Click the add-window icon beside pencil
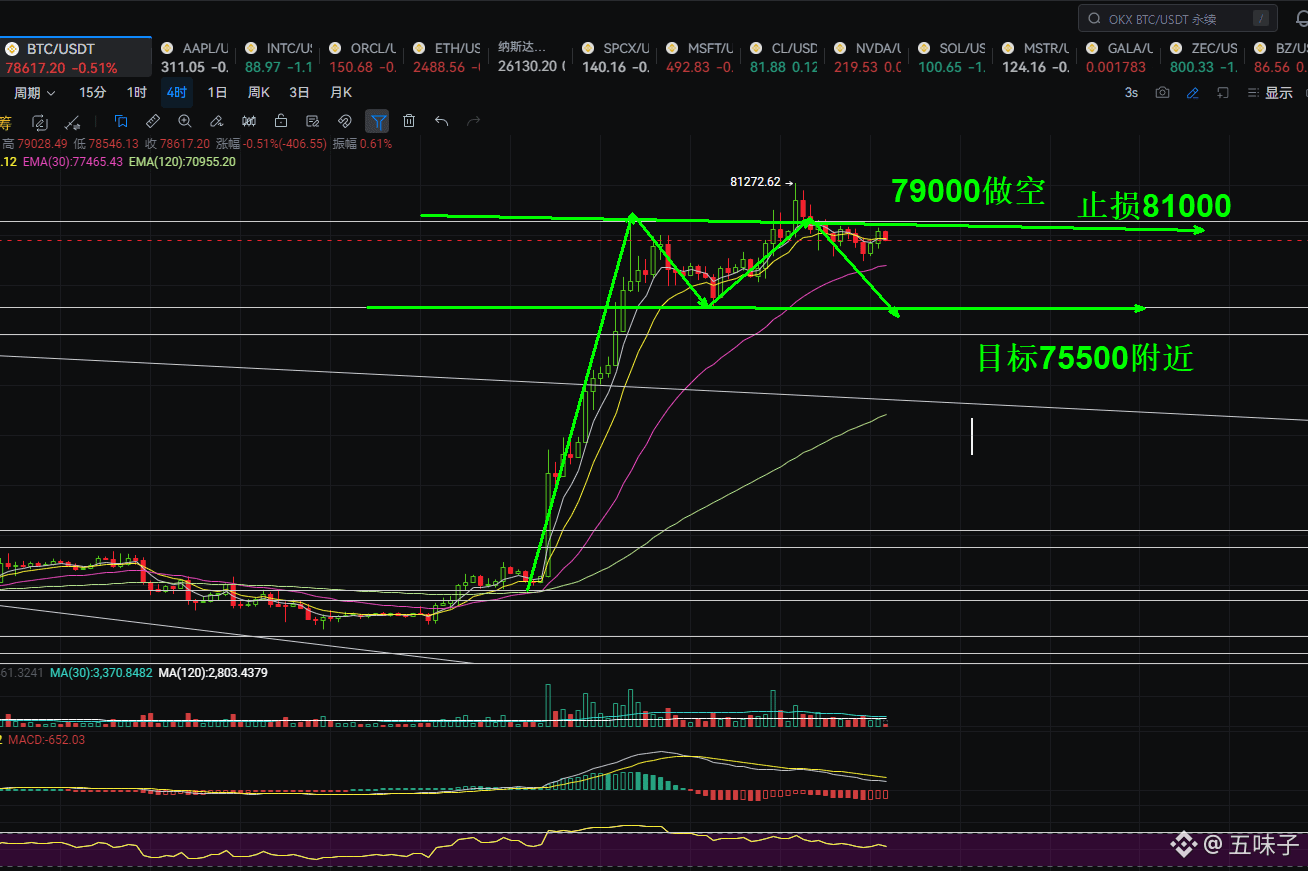 (x=1223, y=92)
